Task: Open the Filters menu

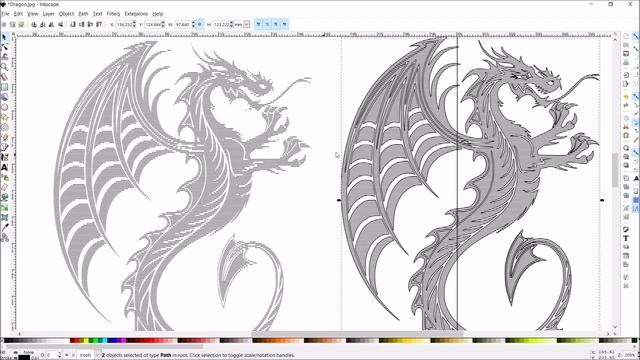Action: [113, 14]
